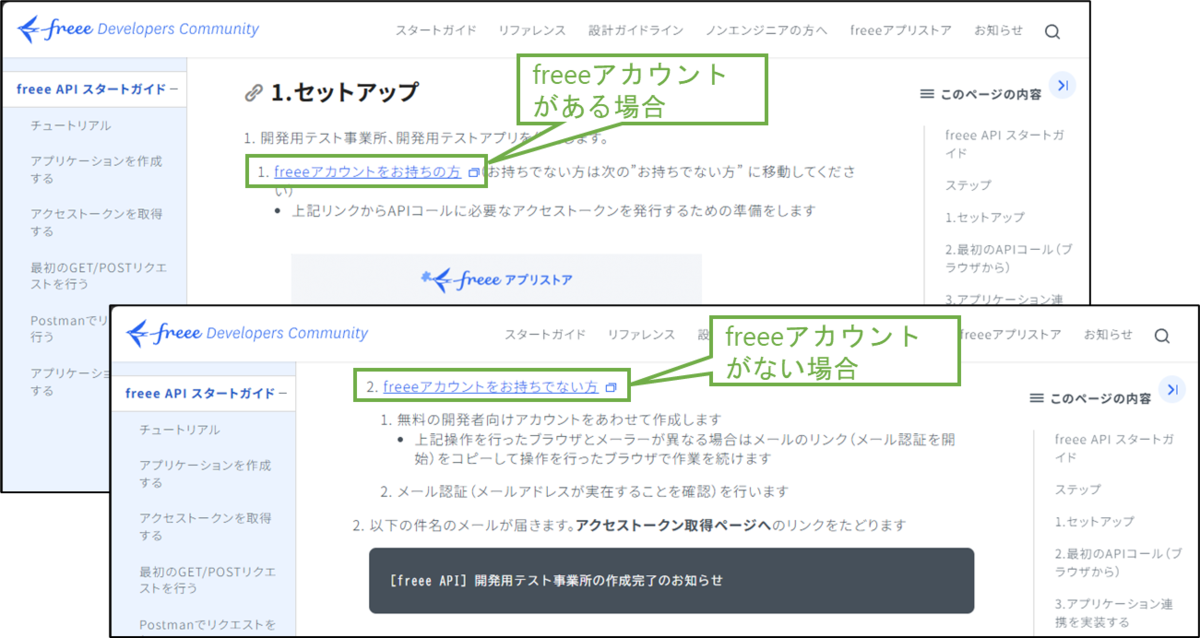Click the search icon in the front window
This screenshot has height=638, width=1200.
[1162, 335]
